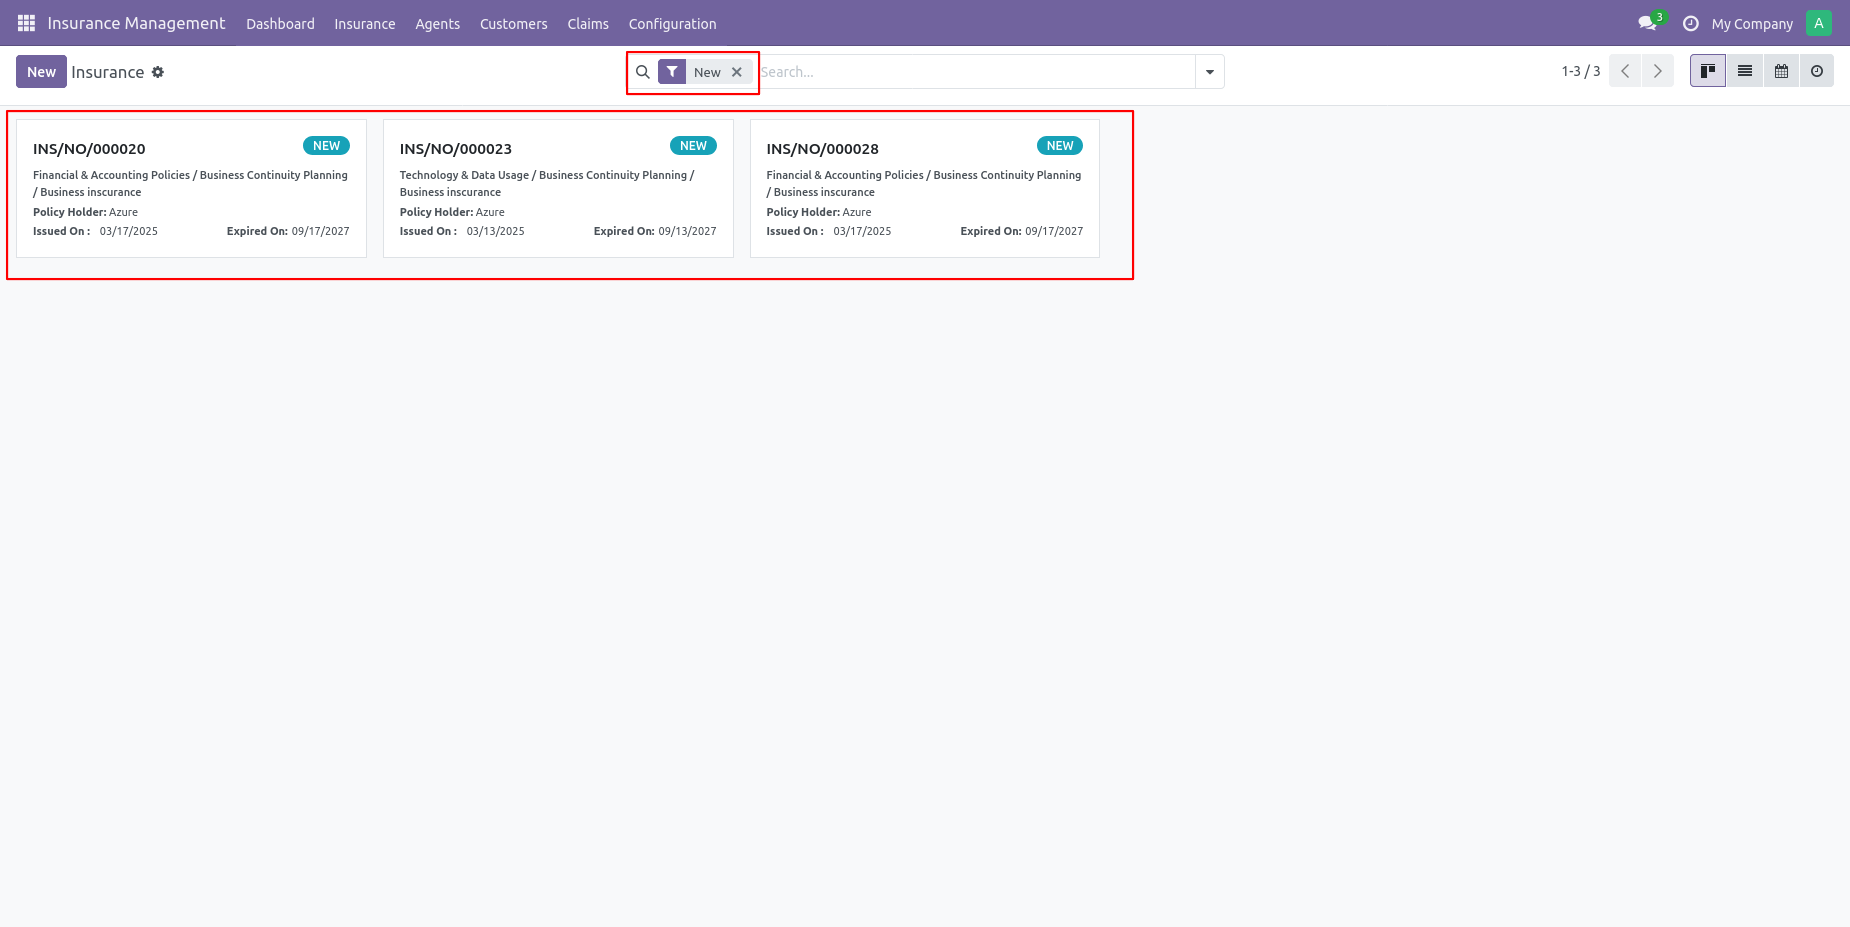This screenshot has height=927, width=1850.
Task: Click My Company switcher
Action: pos(1752,24)
